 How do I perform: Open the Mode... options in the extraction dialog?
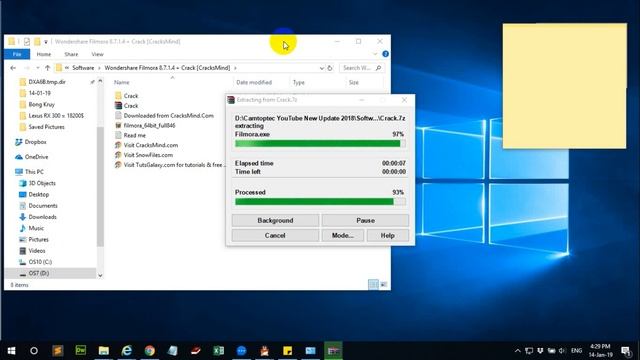coord(343,236)
